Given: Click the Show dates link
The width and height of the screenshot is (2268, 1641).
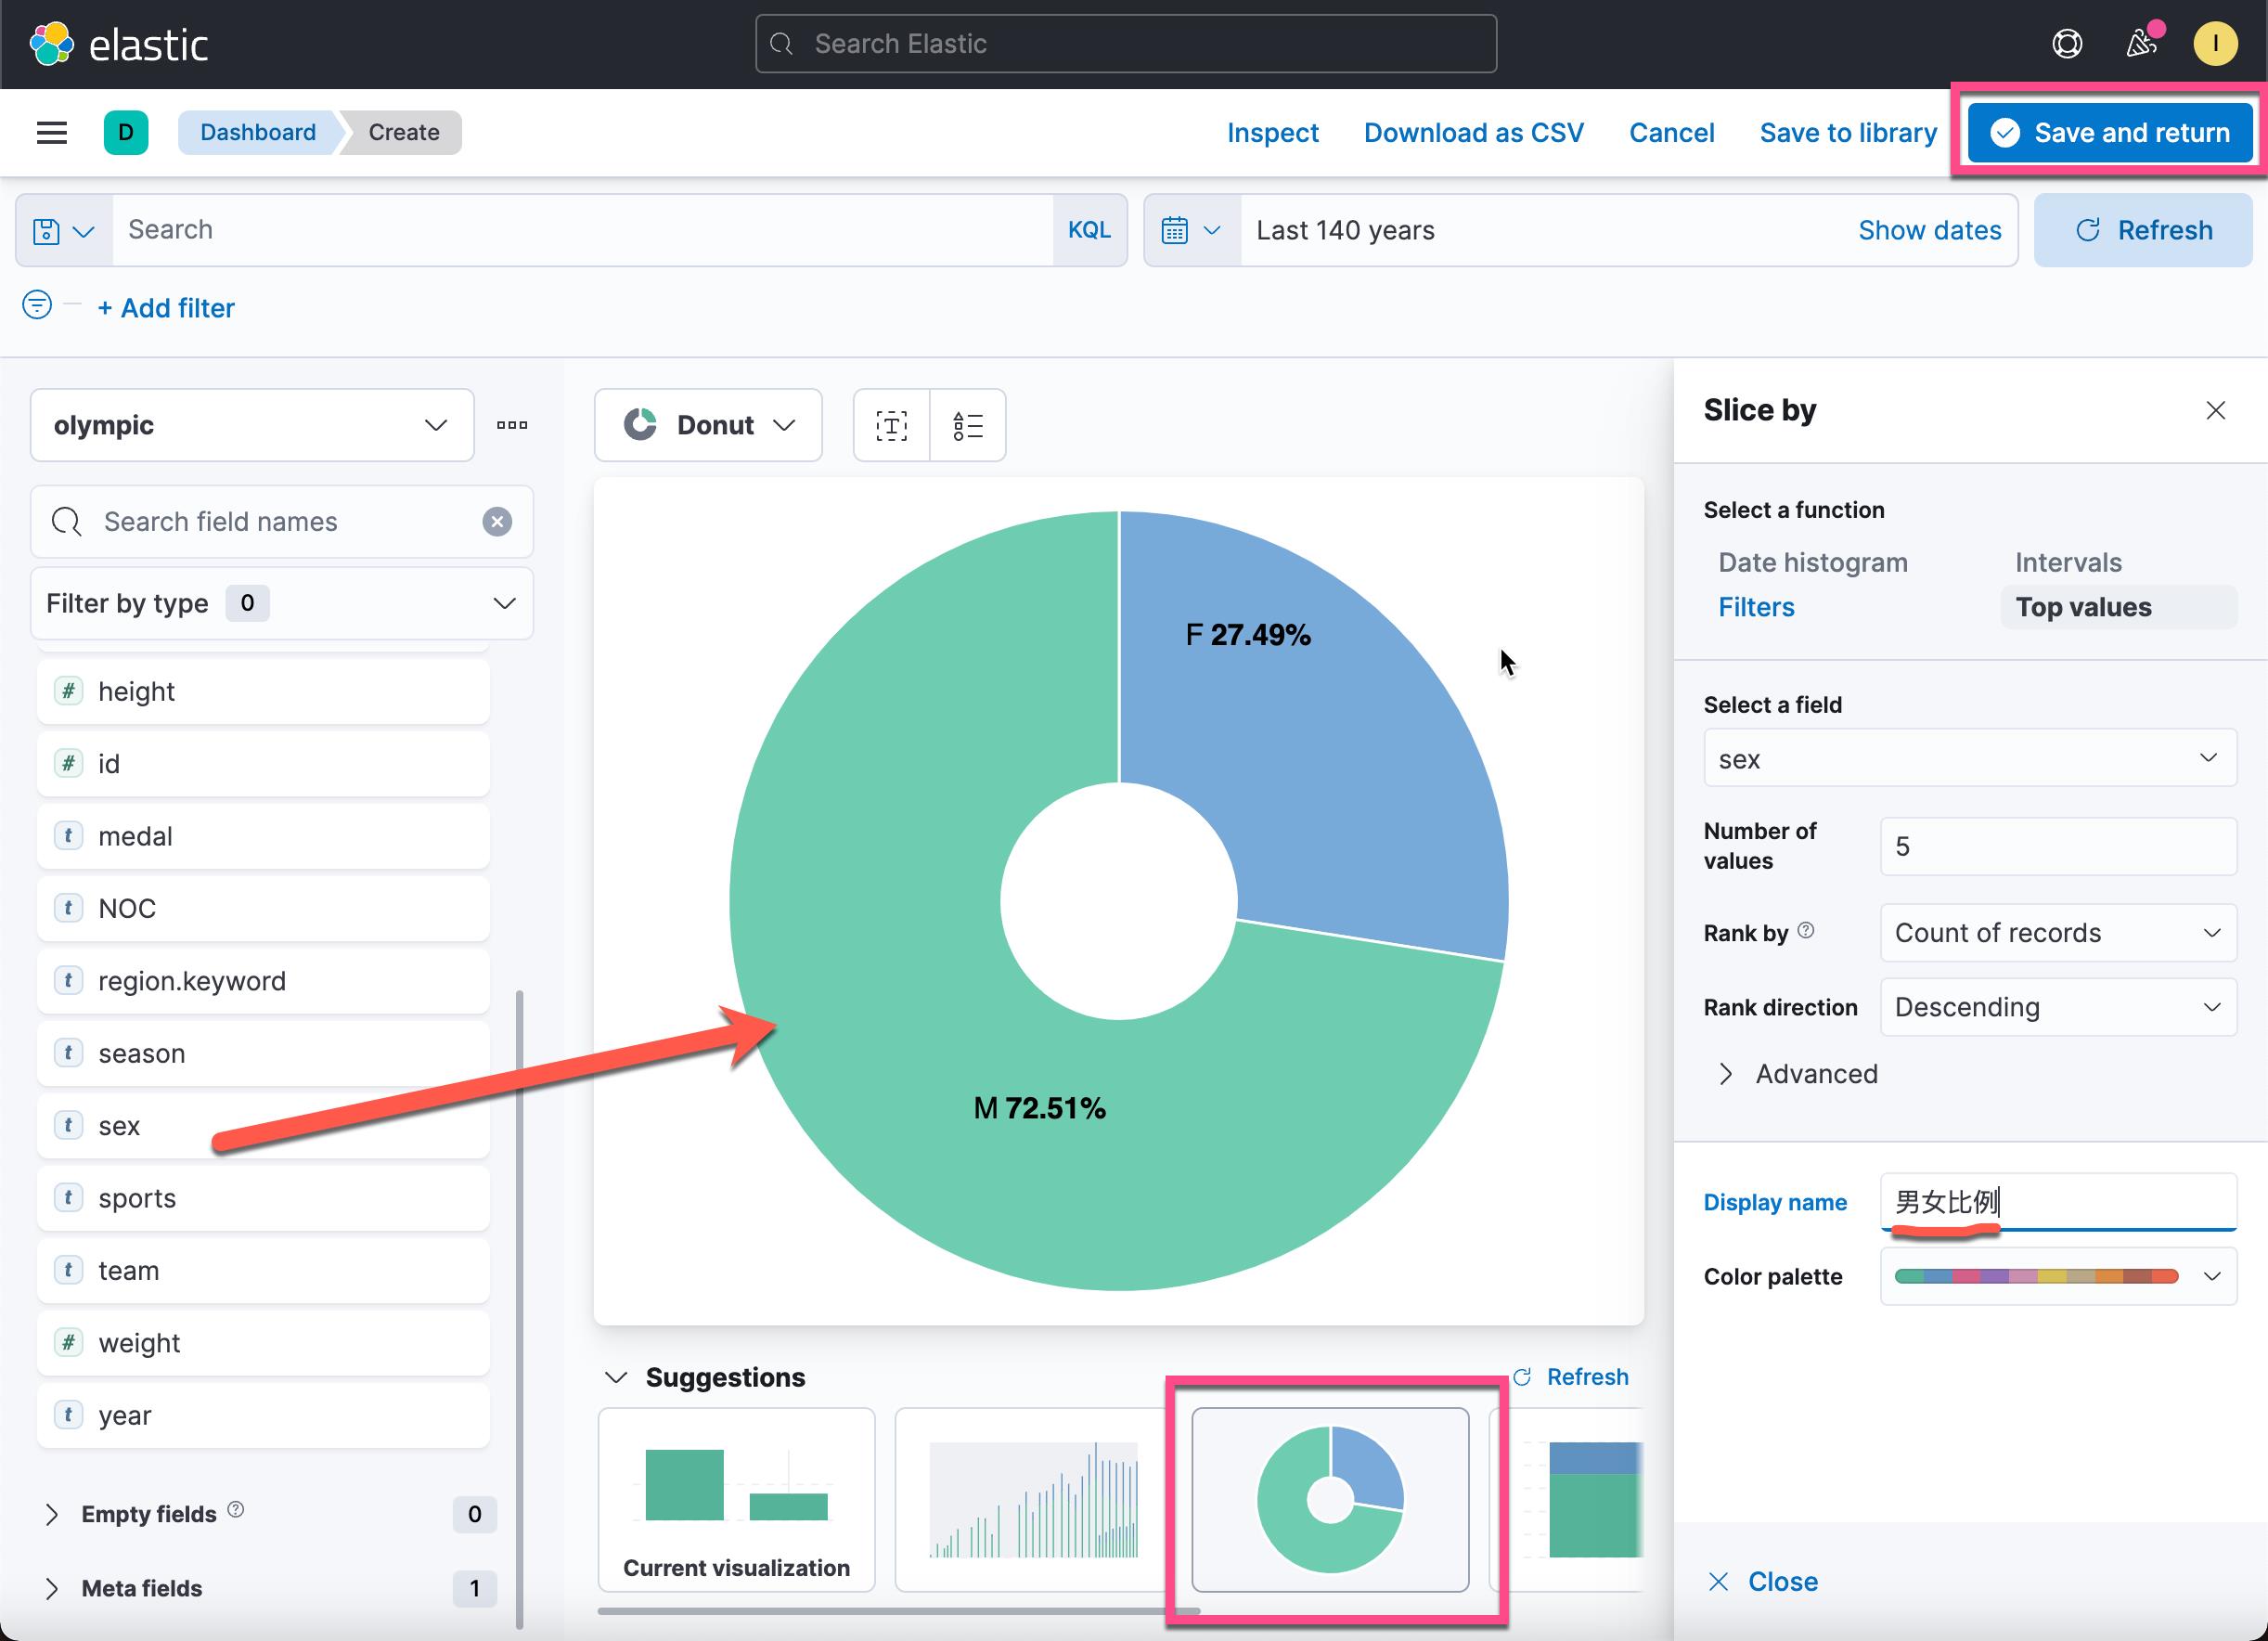Looking at the screenshot, I should tap(1929, 231).
